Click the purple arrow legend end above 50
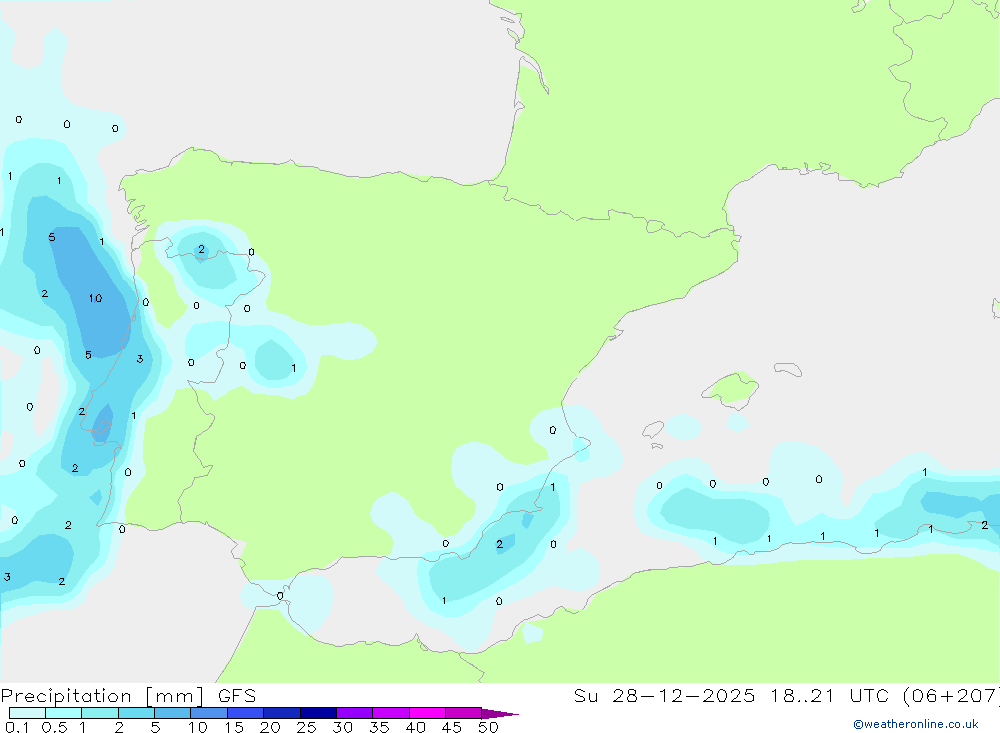Screen dimensions: 1000x733 [x=499, y=714]
